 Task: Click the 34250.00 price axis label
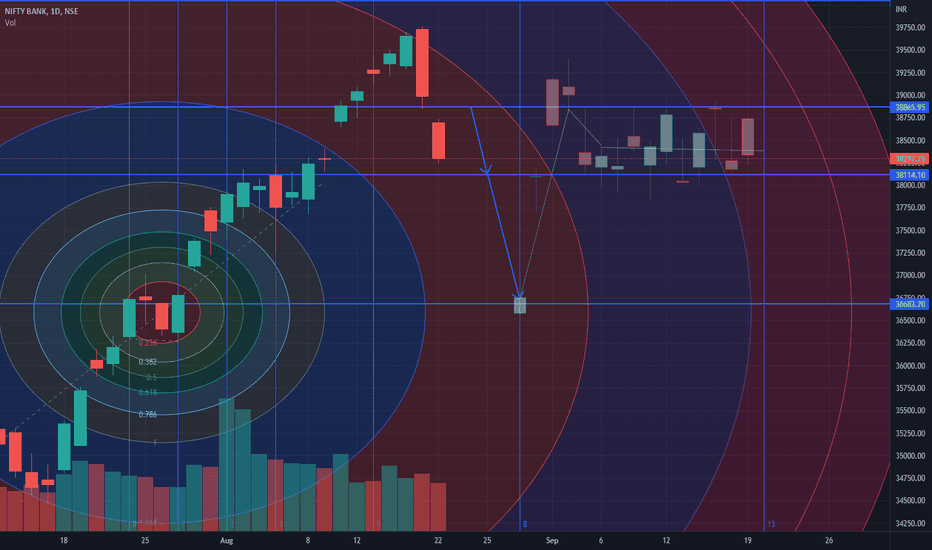[x=910, y=524]
